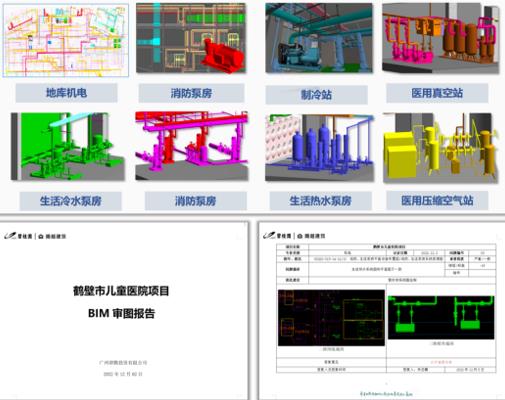Viewport: 505px width, 400px height.
Task: Open the green pipe drawing in the review table
Action: click(441, 317)
